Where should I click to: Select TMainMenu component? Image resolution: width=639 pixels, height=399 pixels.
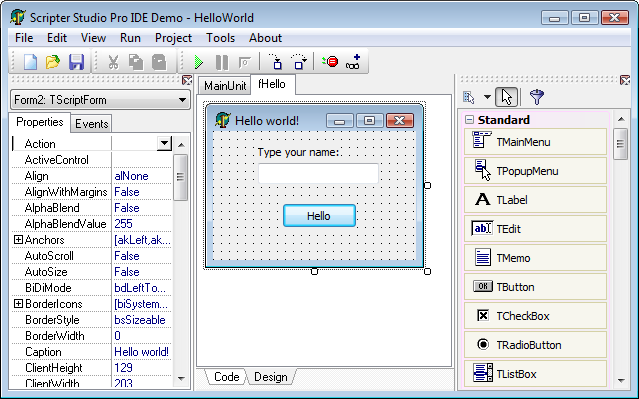(x=535, y=142)
